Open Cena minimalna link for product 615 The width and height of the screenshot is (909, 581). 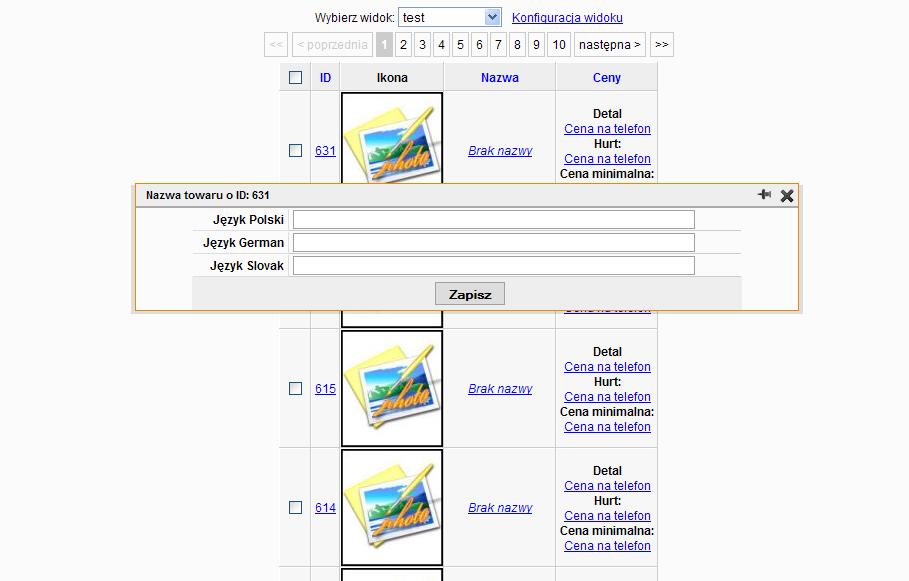[x=608, y=427]
